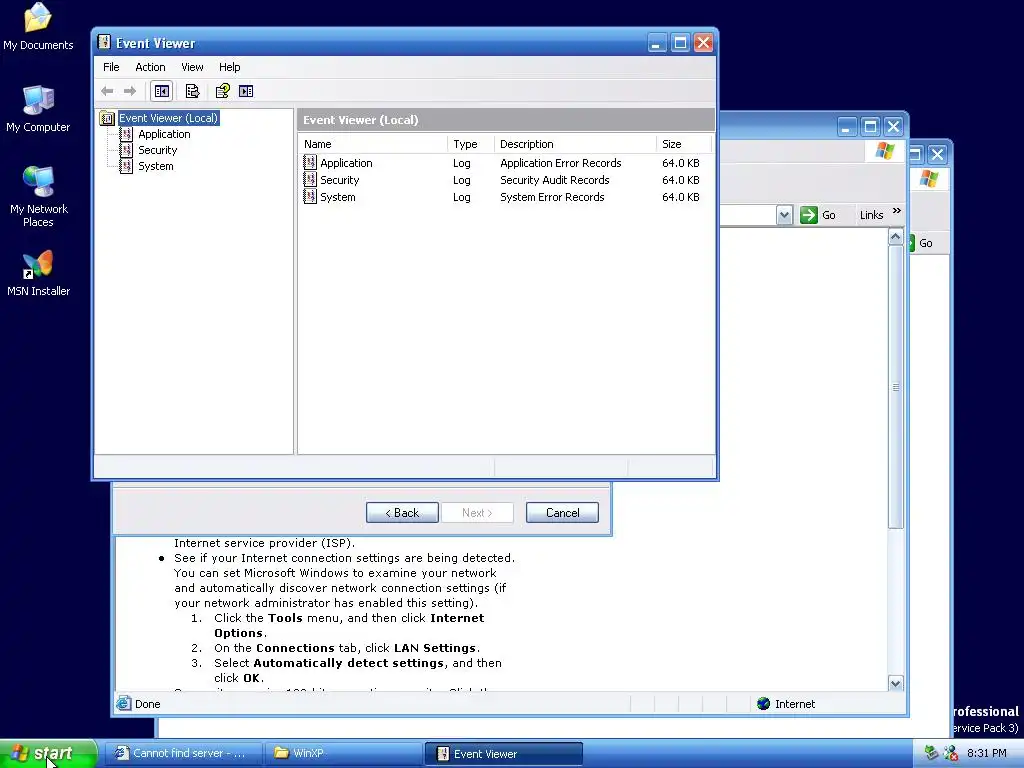Click the browser scrollbar up arrow
The image size is (1024, 768).
point(896,236)
